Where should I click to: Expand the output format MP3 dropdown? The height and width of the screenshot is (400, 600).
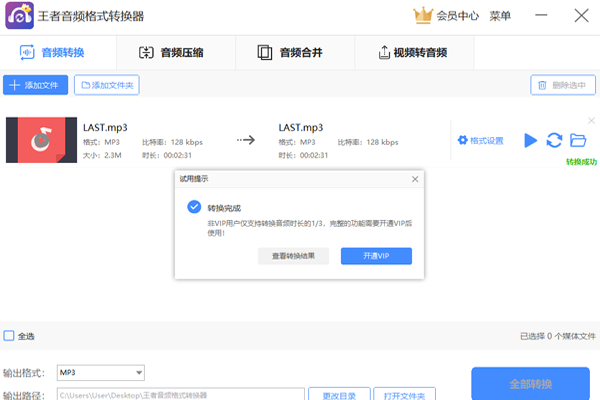139,373
